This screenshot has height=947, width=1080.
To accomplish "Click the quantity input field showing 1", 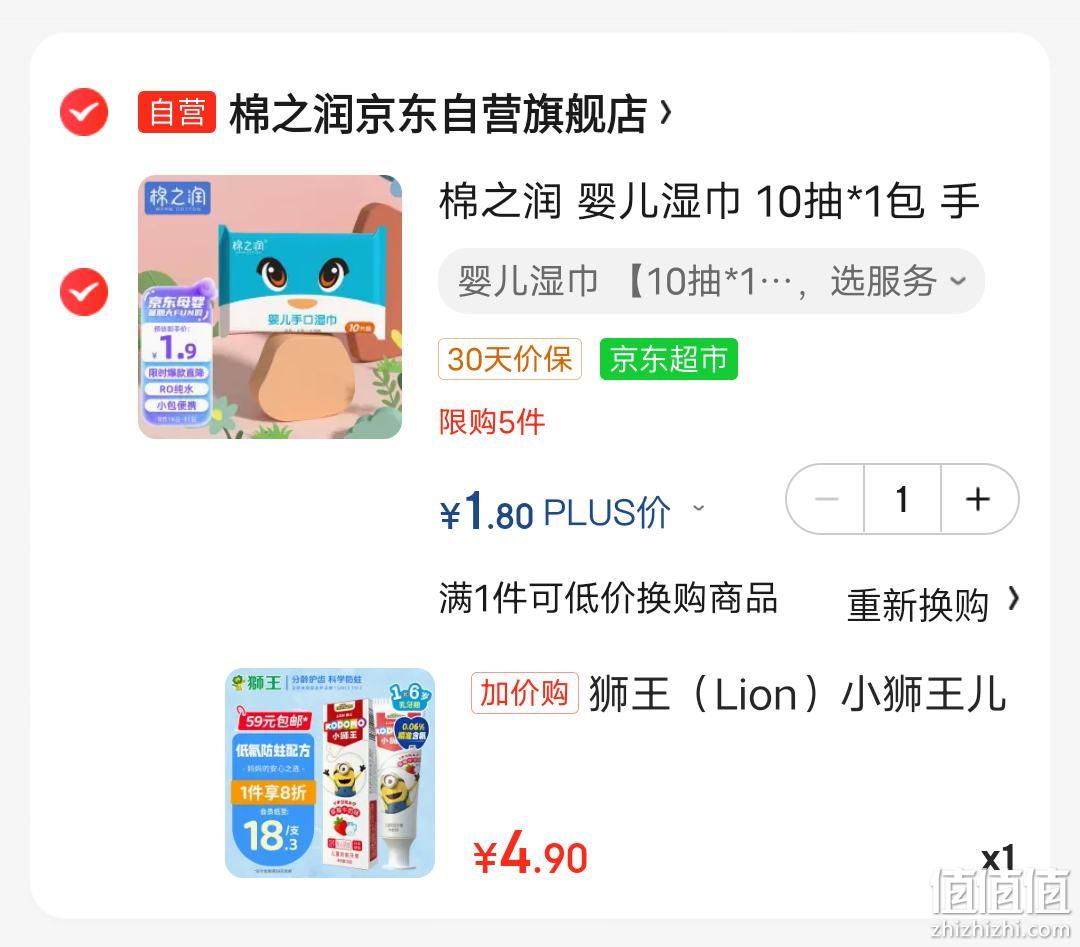I will (x=902, y=499).
